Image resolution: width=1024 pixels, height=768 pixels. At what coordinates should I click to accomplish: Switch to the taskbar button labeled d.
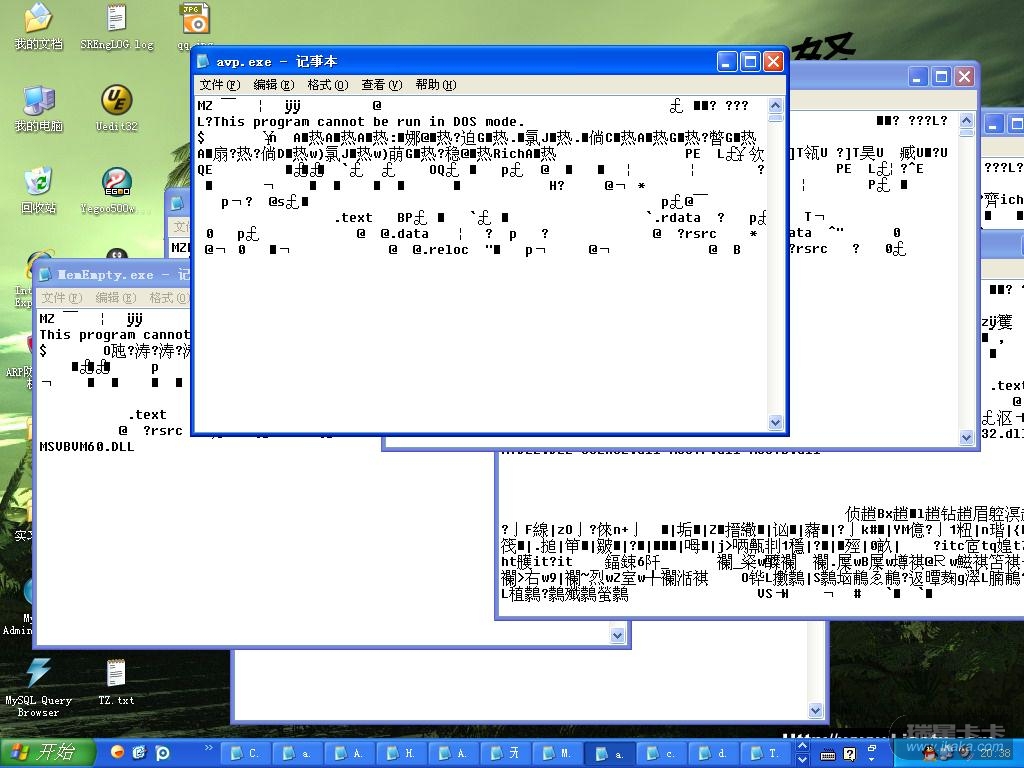(714, 753)
